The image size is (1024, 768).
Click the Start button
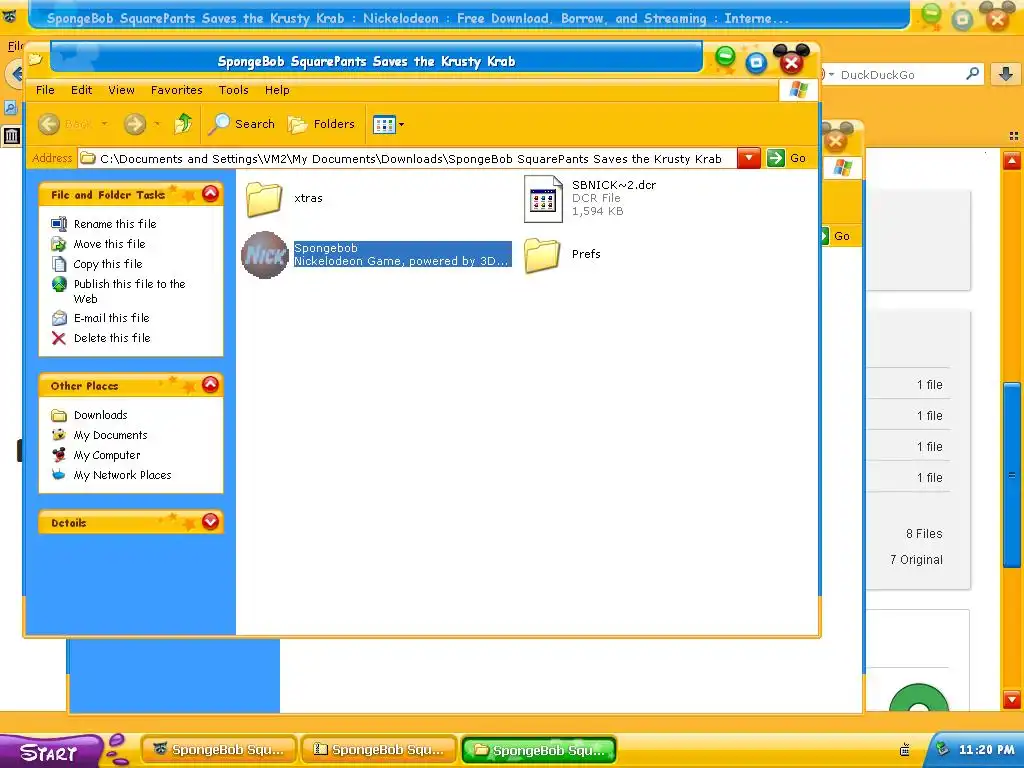pyautogui.click(x=49, y=752)
